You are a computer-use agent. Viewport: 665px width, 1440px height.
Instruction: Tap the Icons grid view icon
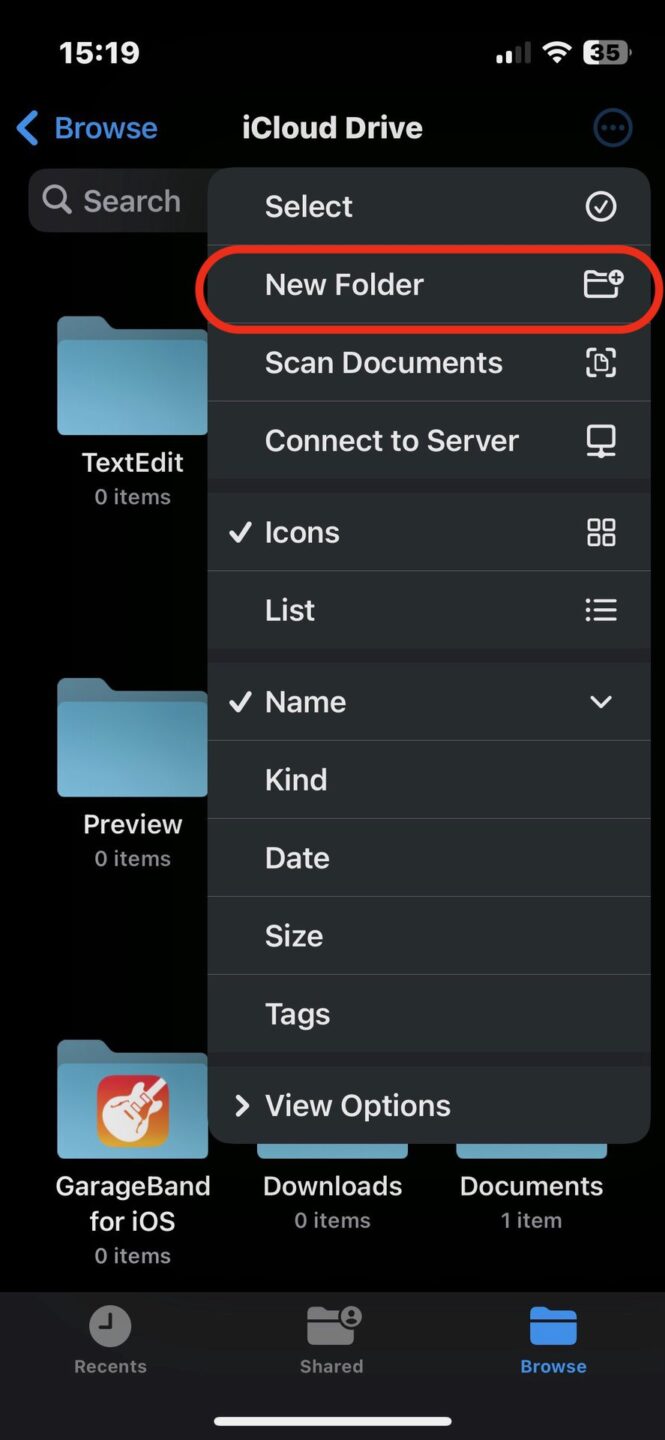[600, 533]
